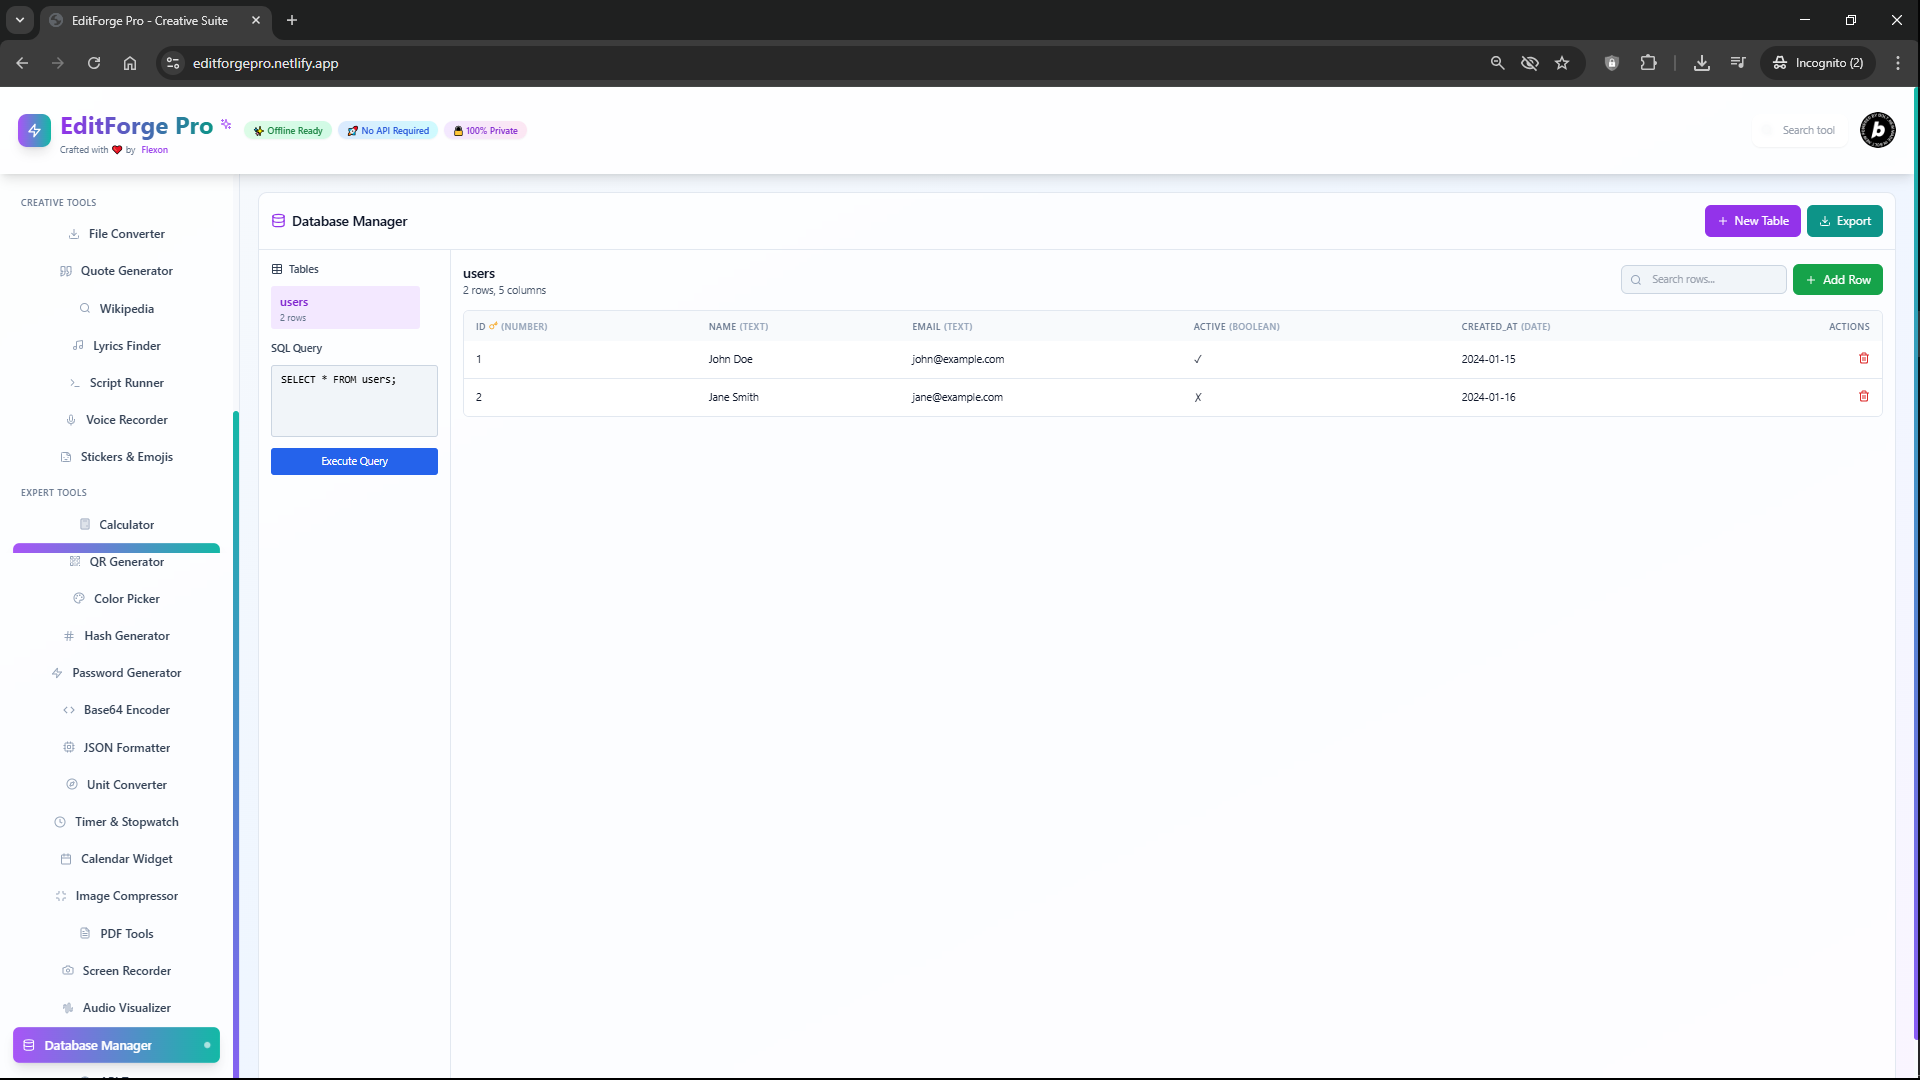Image resolution: width=1920 pixels, height=1080 pixels.
Task: Click trash icon for Jane Smith row
Action: click(1863, 397)
